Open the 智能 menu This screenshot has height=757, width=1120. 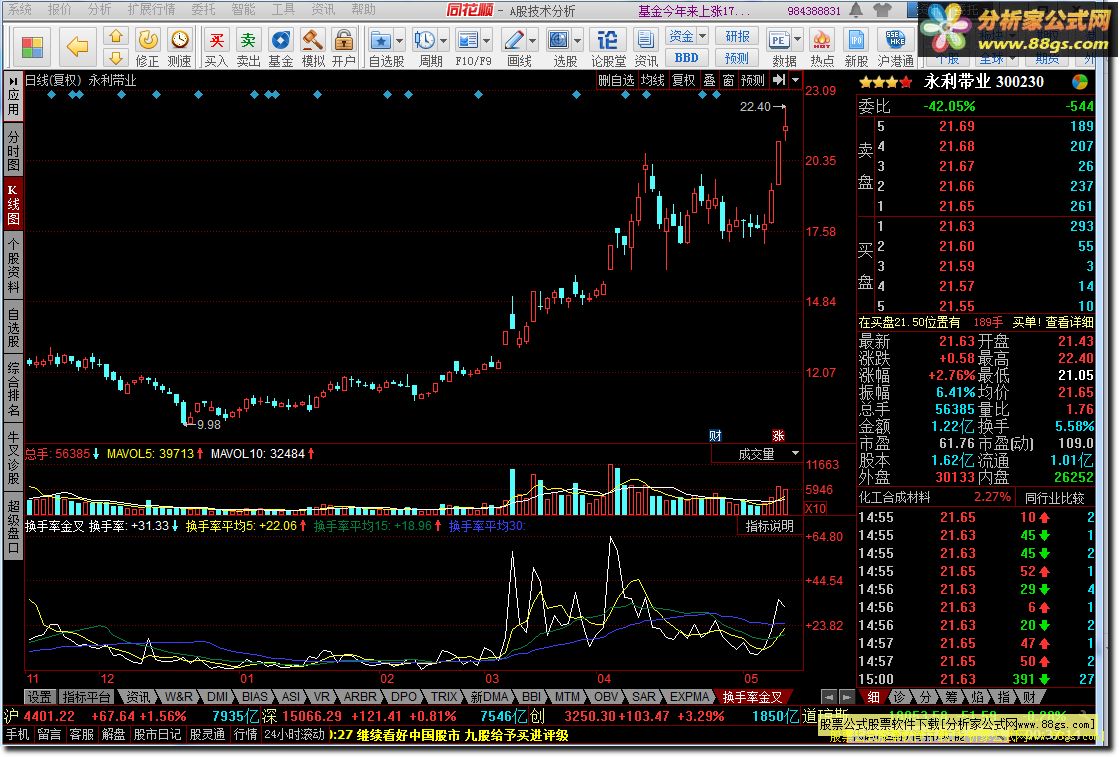coord(244,9)
